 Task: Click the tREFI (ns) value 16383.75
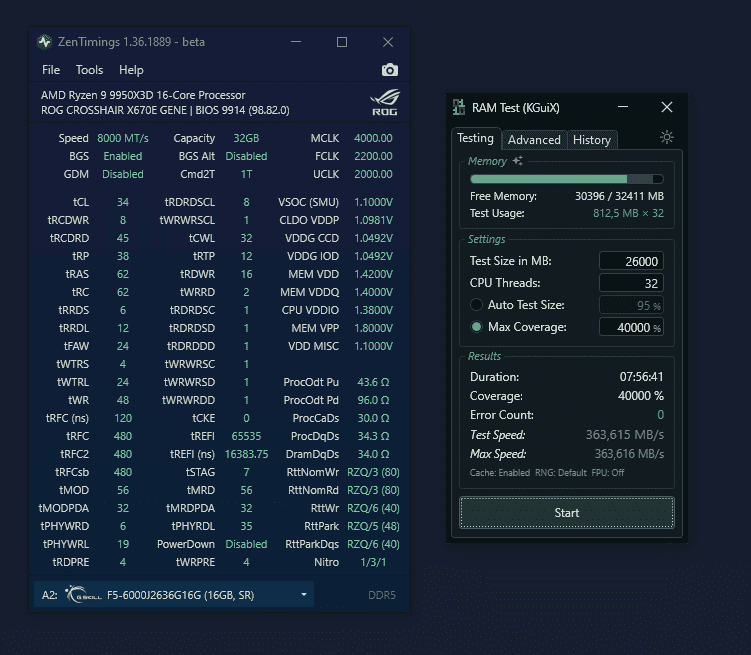pyautogui.click(x=246, y=454)
